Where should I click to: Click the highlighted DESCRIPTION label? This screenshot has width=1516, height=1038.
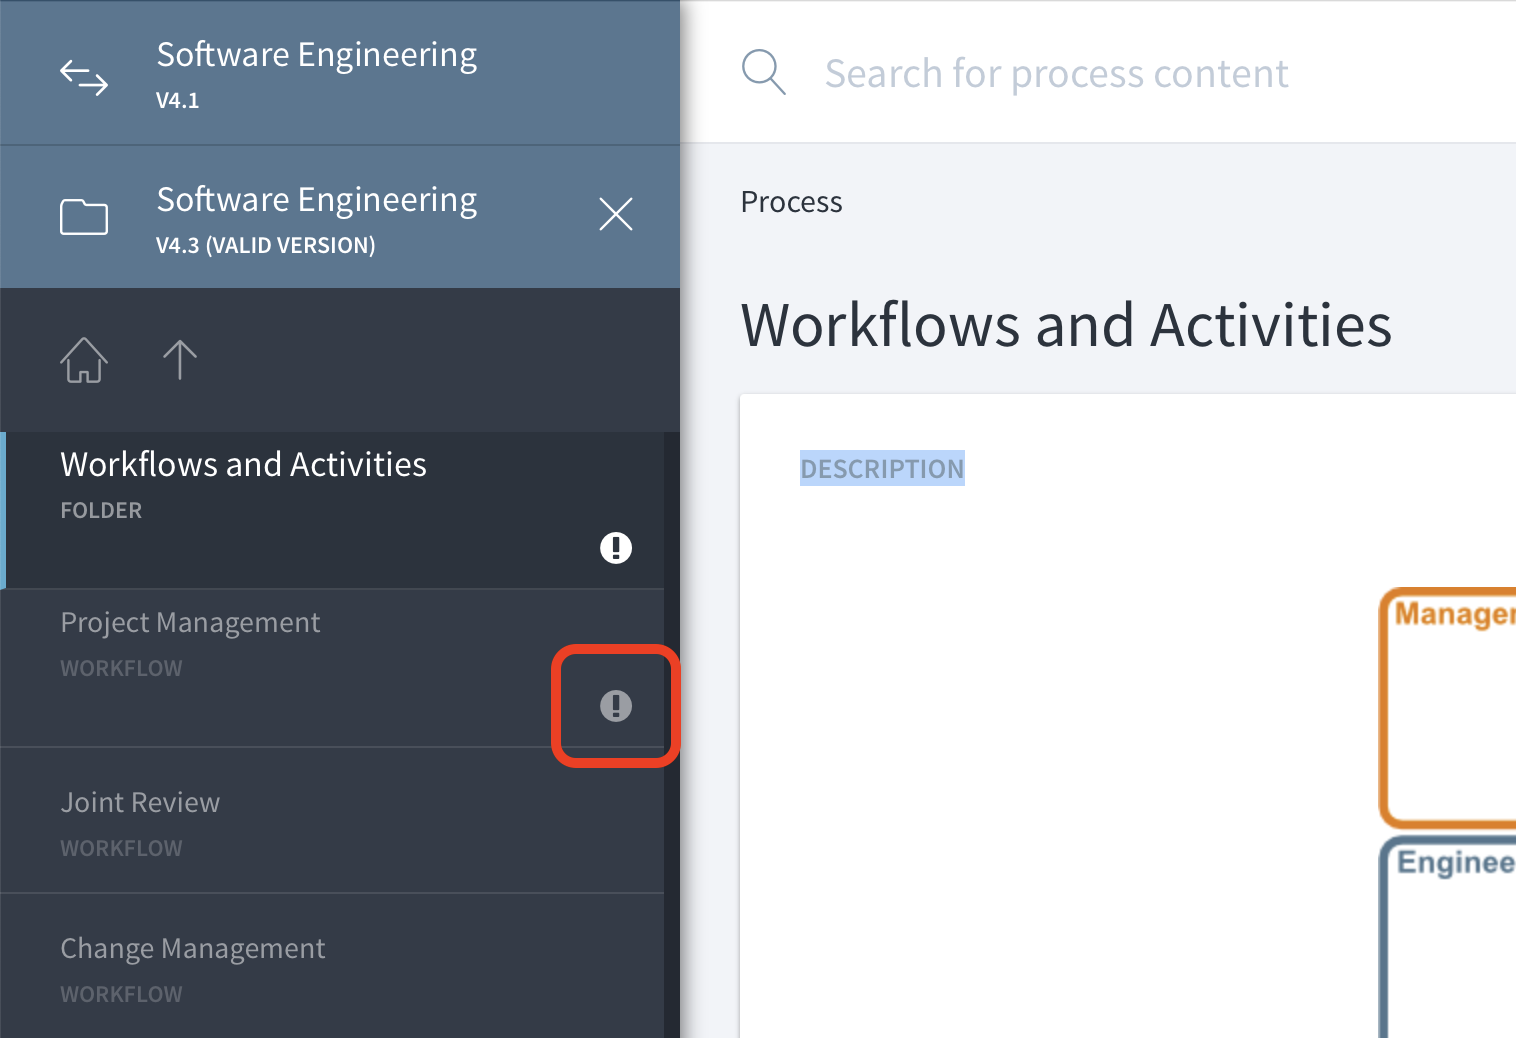[x=882, y=468]
